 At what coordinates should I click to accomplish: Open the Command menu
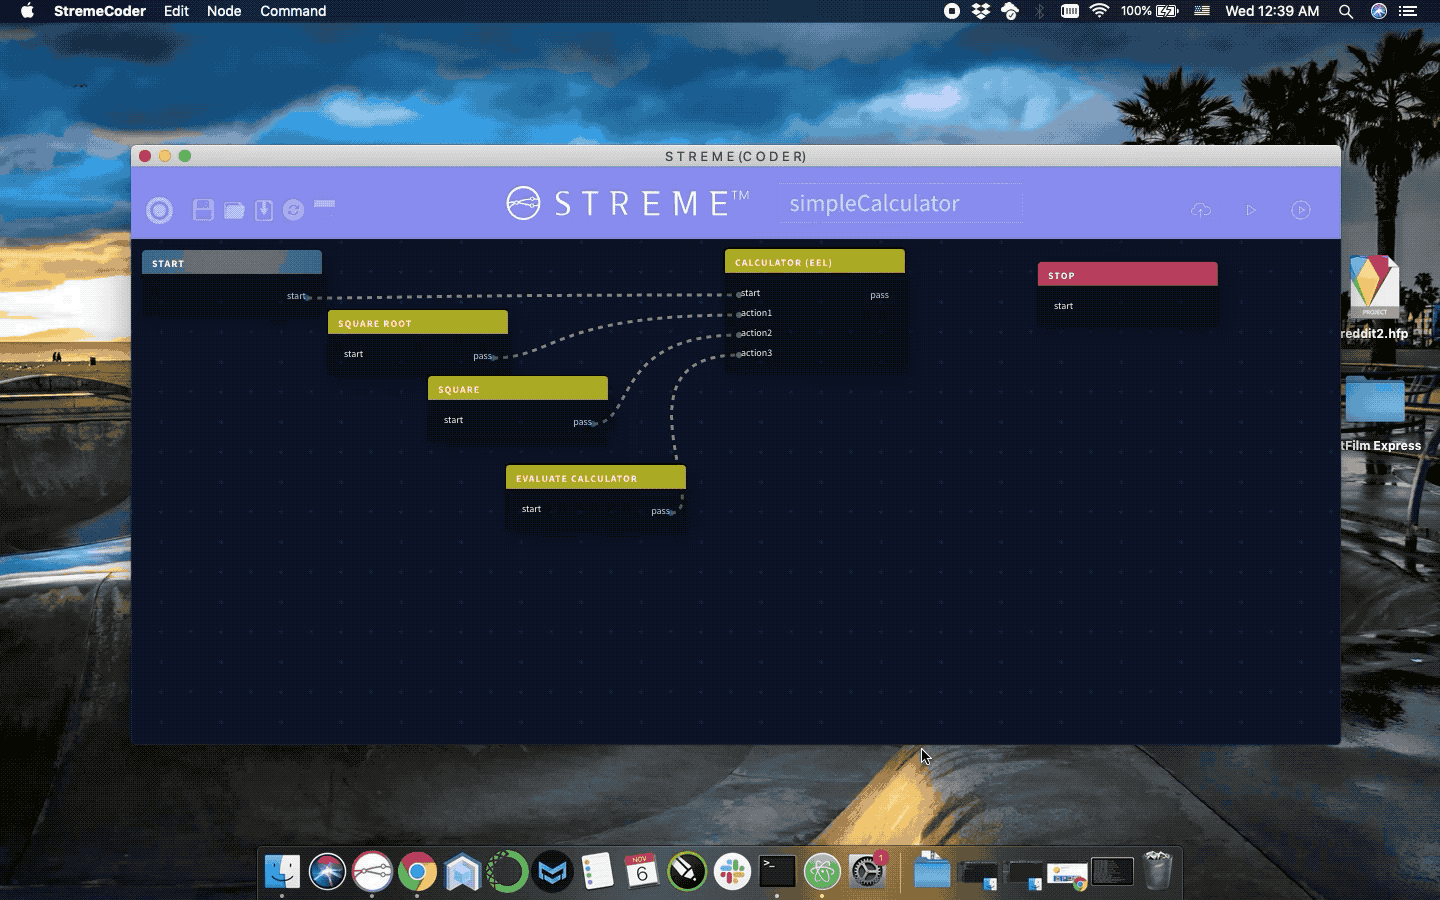[293, 11]
